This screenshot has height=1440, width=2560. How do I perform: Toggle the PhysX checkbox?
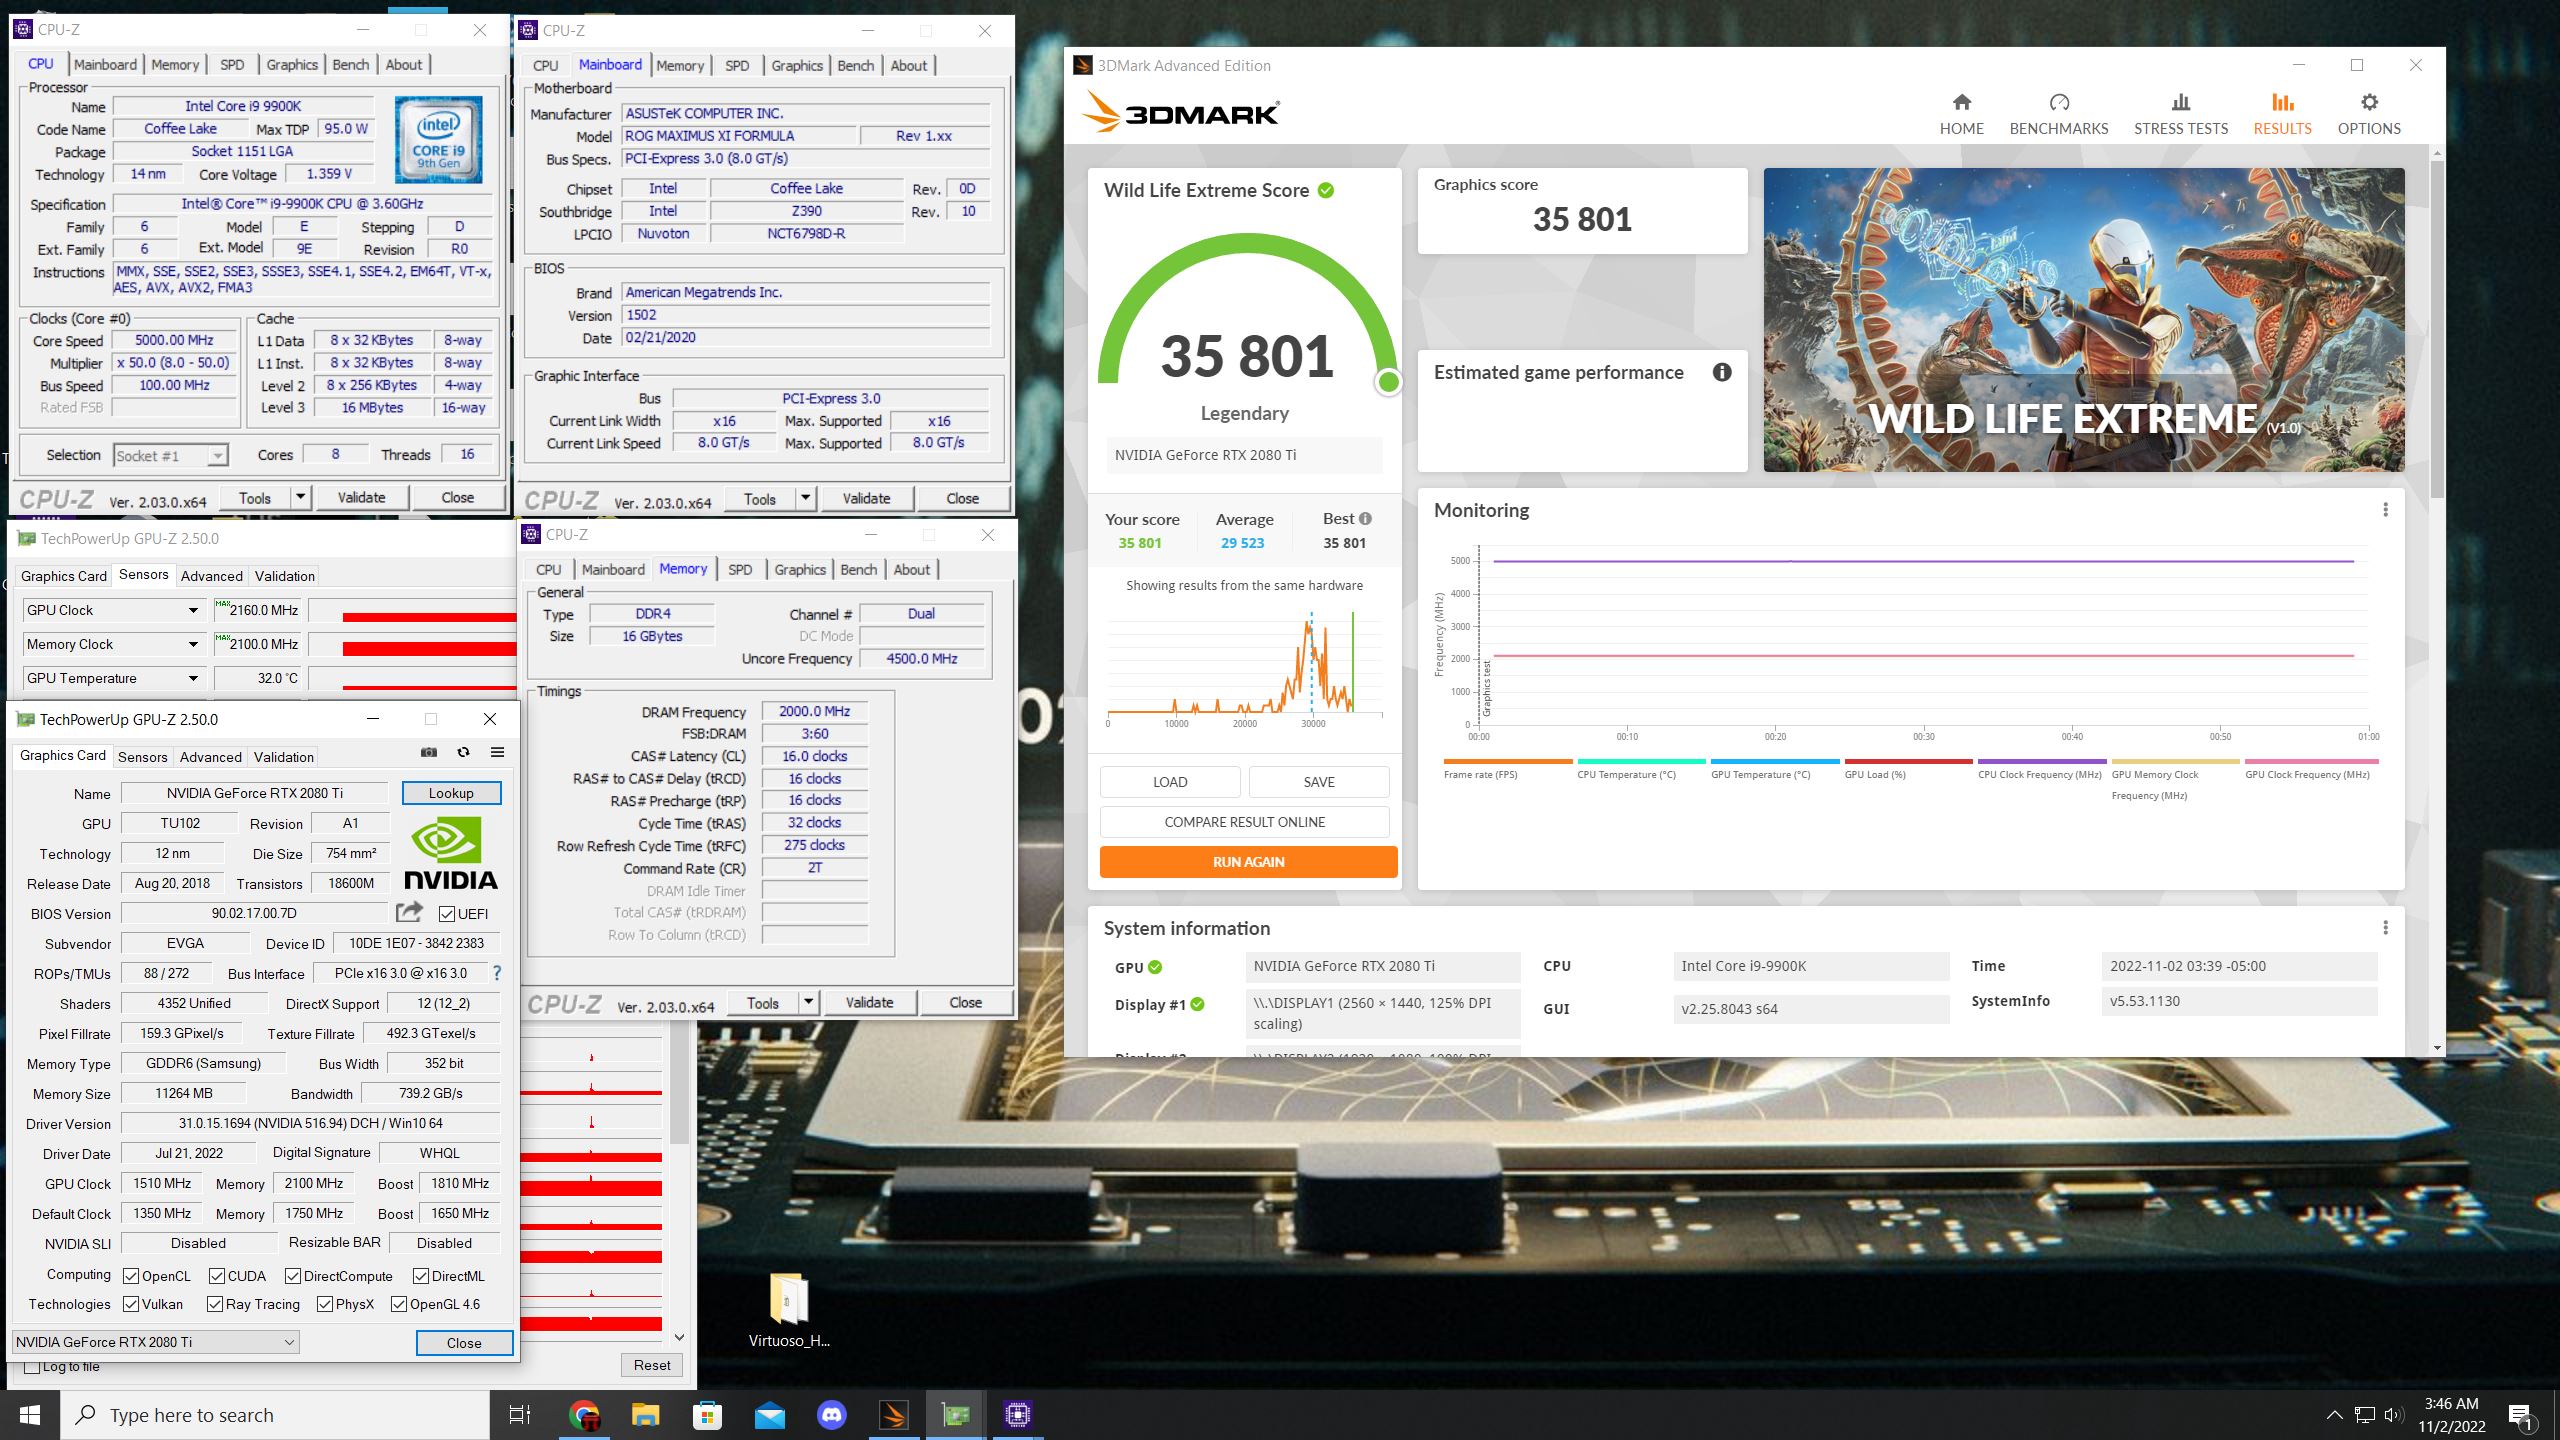pos(325,1304)
